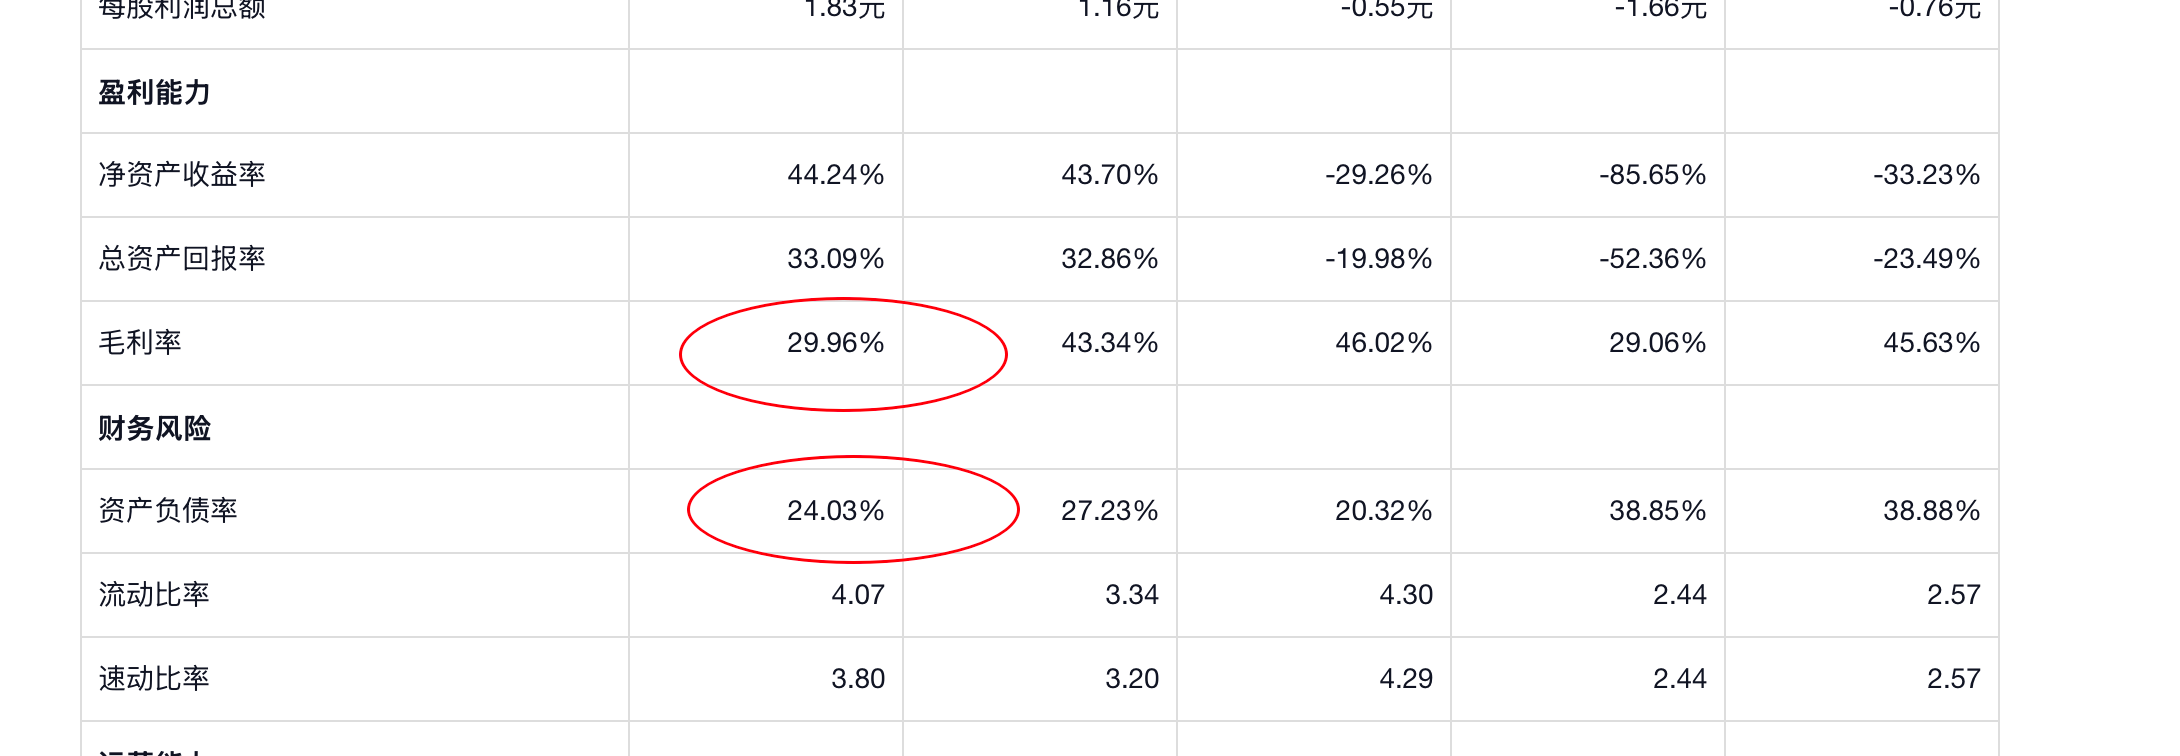Select the 流动比率 row label
Image resolution: width=2180 pixels, height=756 pixels.
pos(154,595)
